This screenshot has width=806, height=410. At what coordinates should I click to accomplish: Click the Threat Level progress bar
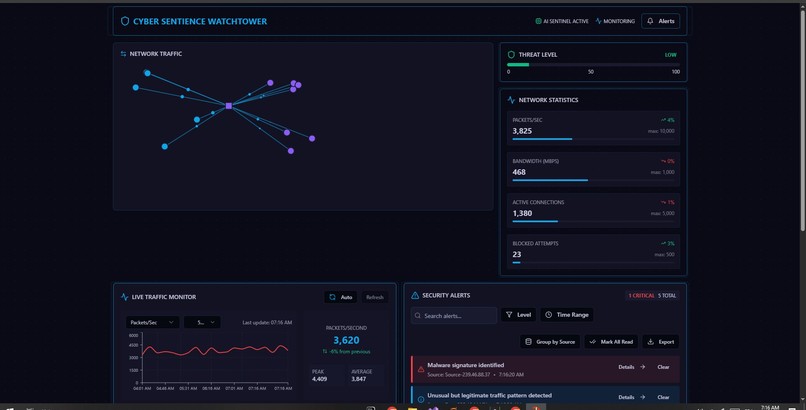[593, 65]
